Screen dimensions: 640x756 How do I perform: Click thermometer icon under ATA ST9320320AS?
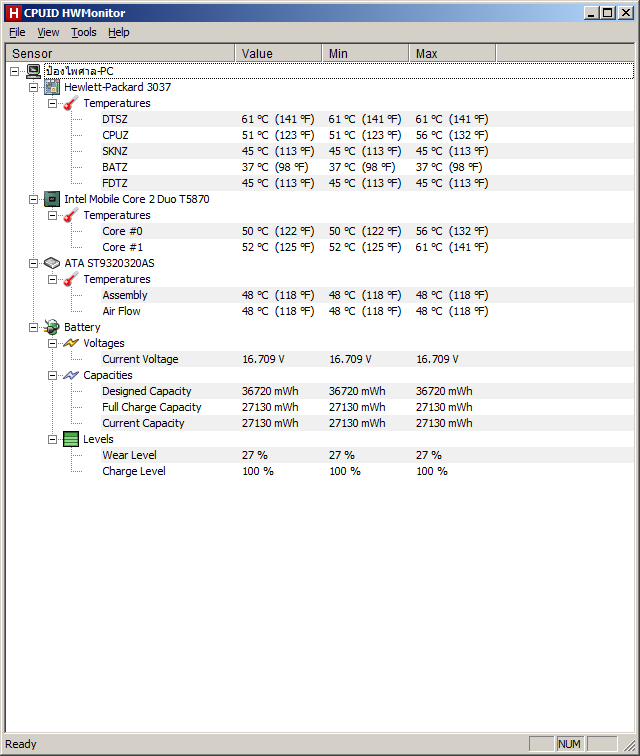point(71,279)
